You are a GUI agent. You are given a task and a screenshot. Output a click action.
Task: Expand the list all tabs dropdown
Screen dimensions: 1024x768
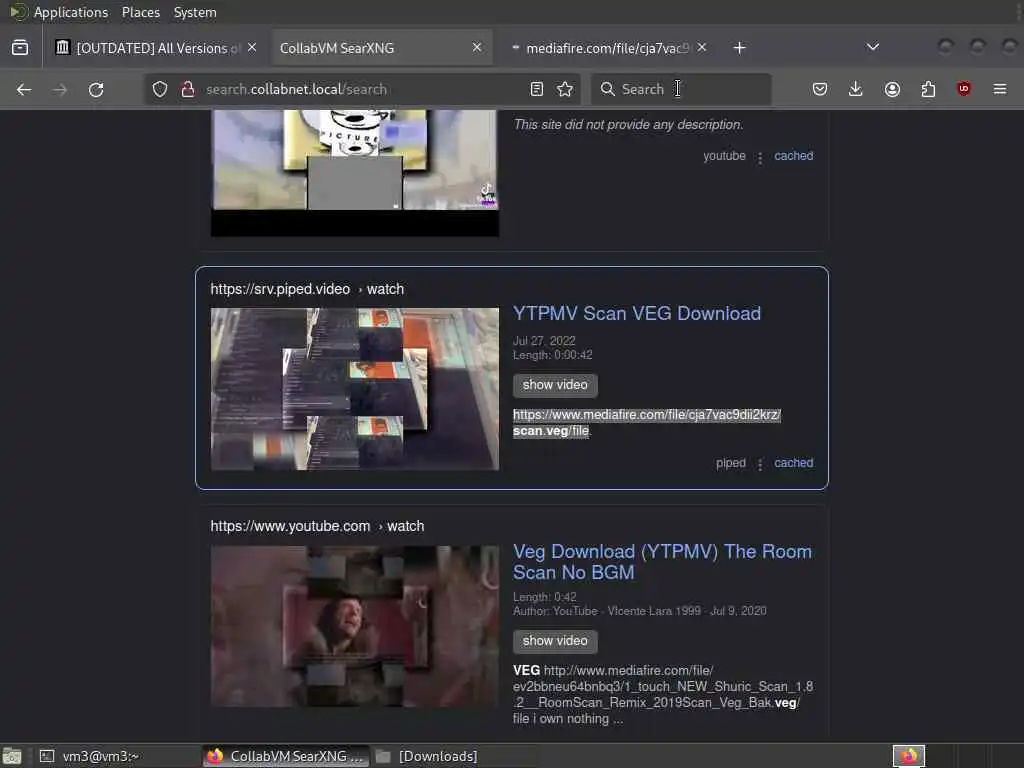click(x=872, y=47)
